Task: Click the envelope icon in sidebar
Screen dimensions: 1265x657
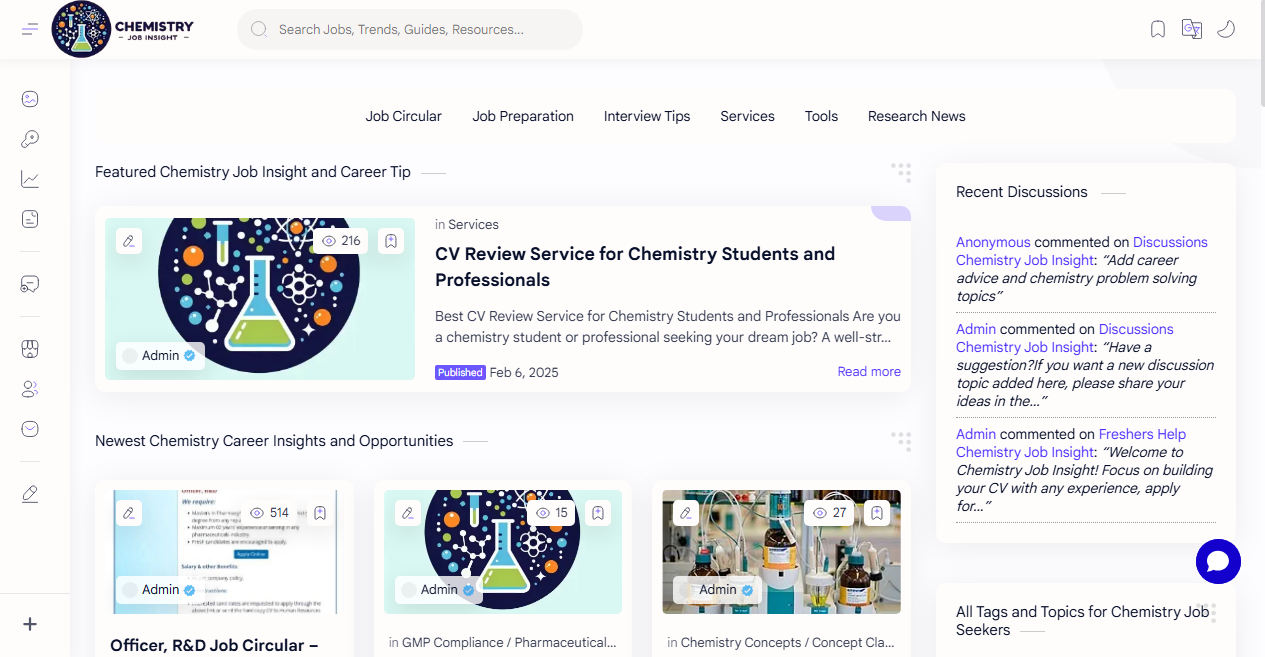Action: point(30,429)
